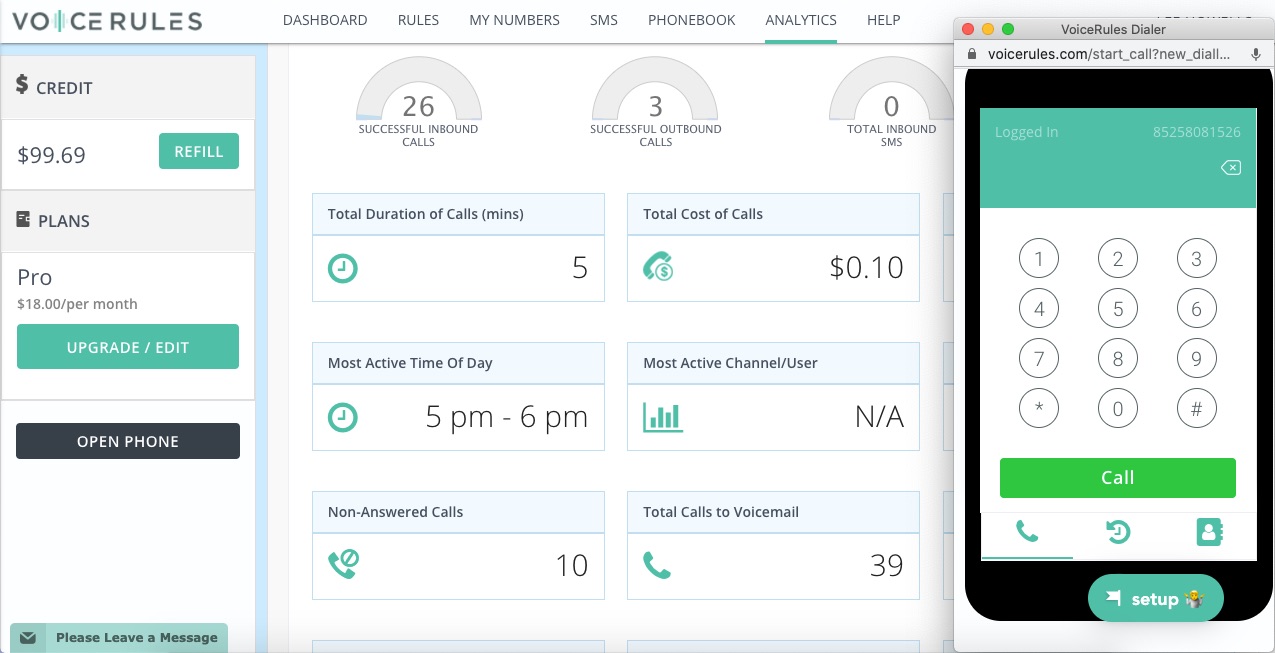
Task: Click the green Call button
Action: pos(1117,478)
